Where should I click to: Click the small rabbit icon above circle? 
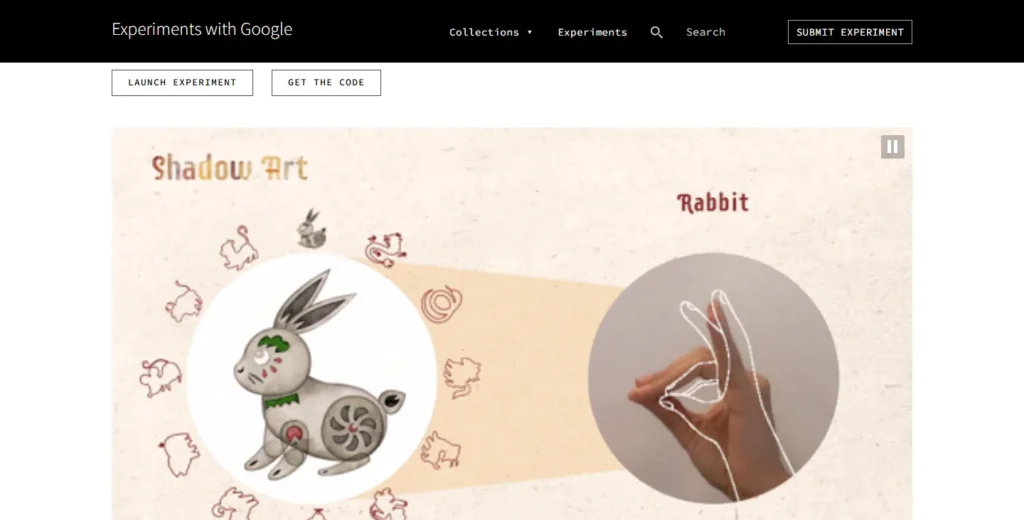[312, 229]
